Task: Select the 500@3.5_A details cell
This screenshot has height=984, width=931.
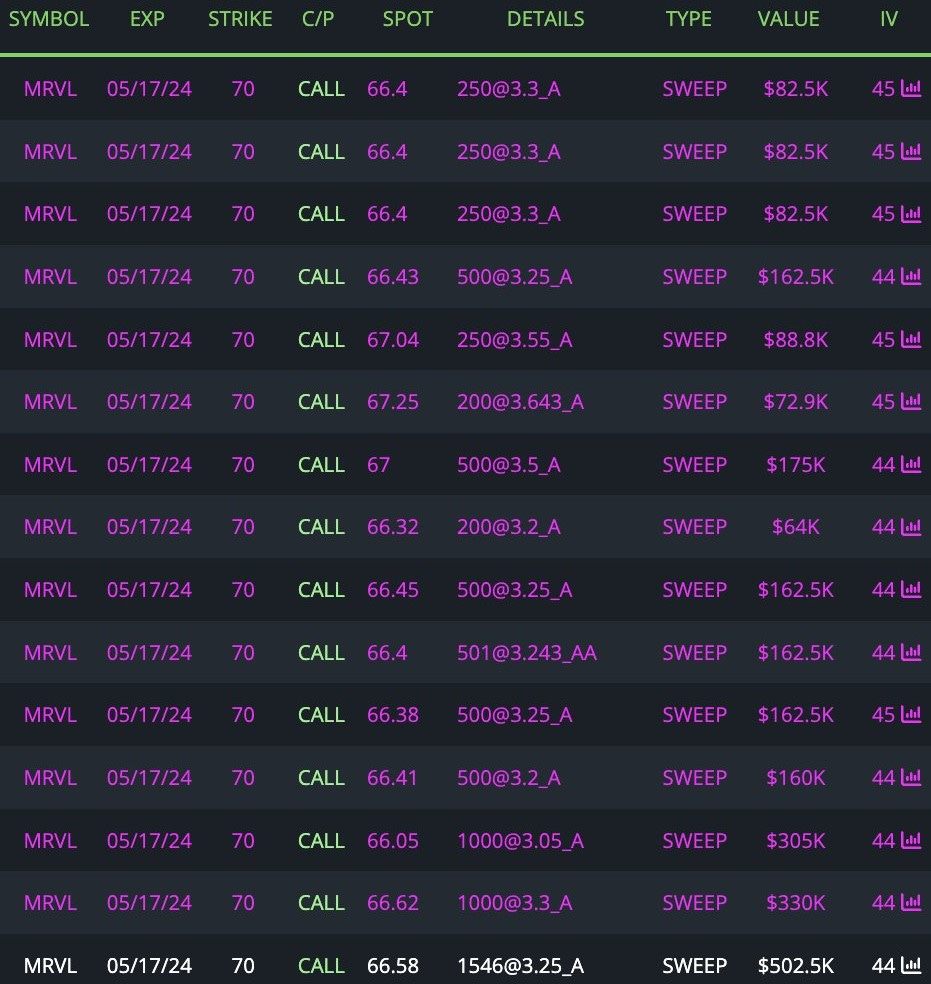Action: coord(509,464)
